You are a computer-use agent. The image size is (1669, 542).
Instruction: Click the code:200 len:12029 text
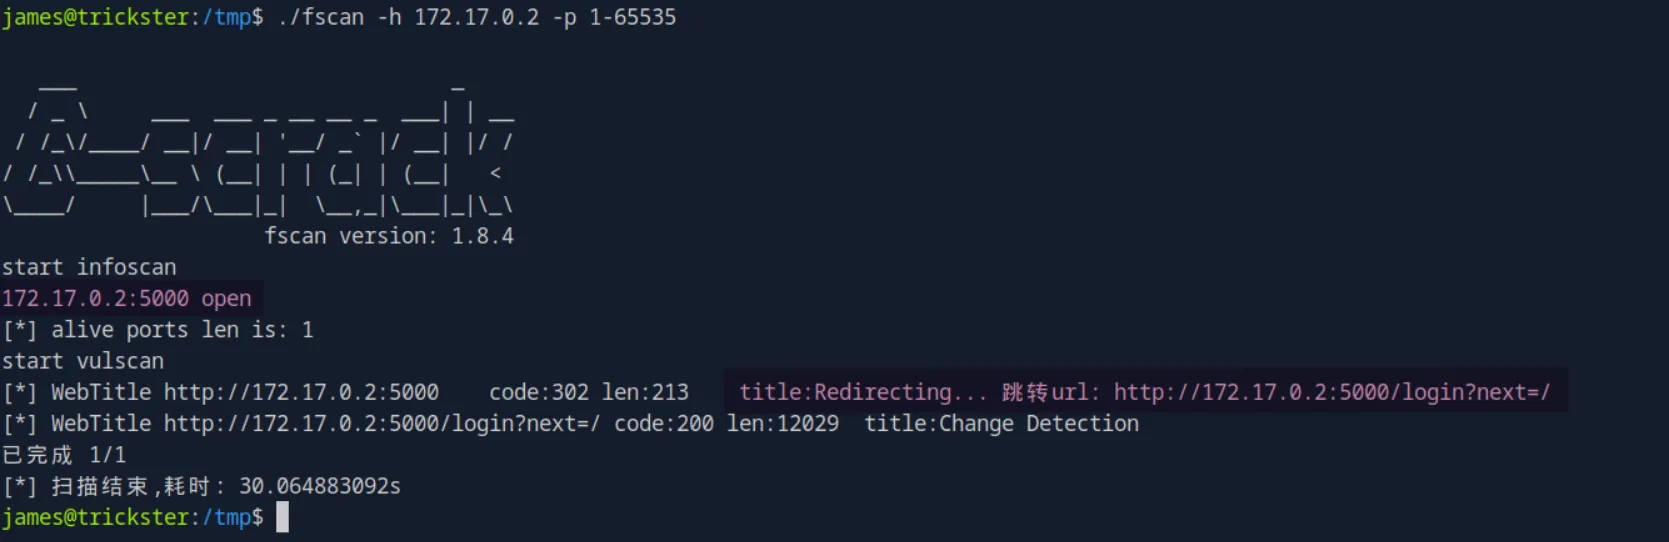pos(726,423)
